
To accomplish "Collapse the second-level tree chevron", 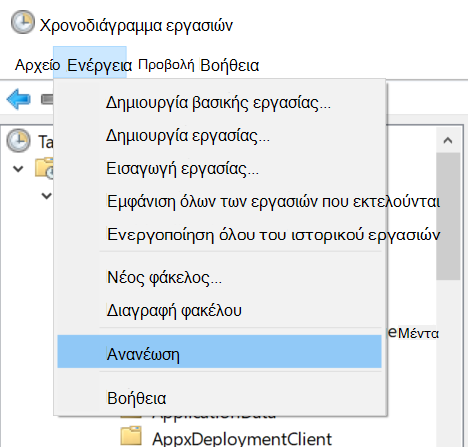I will pyautogui.click(x=46, y=196).
